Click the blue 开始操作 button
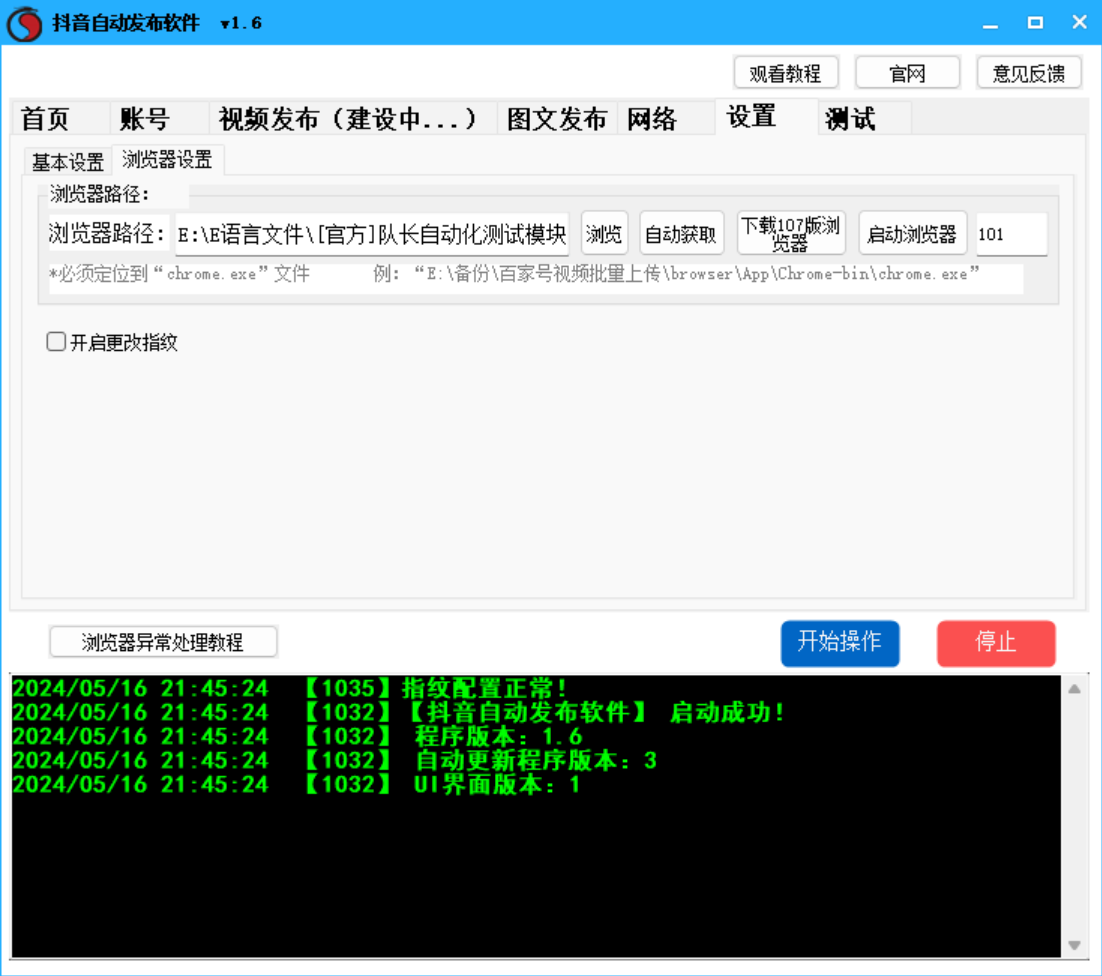1102x976 pixels. (840, 642)
